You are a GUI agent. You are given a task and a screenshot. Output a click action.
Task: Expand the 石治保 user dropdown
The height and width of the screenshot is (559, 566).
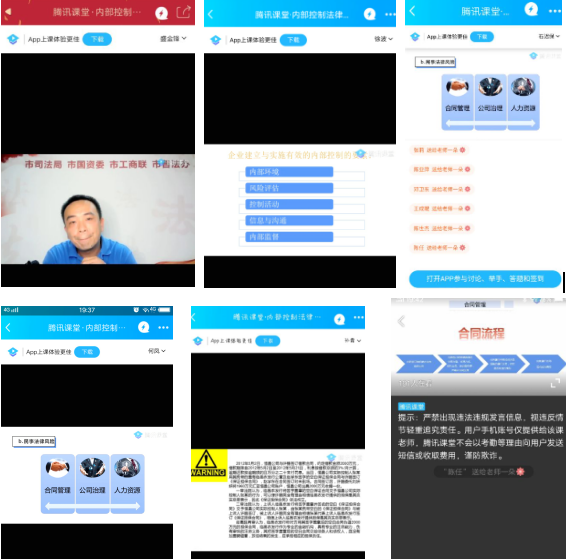[549, 36]
